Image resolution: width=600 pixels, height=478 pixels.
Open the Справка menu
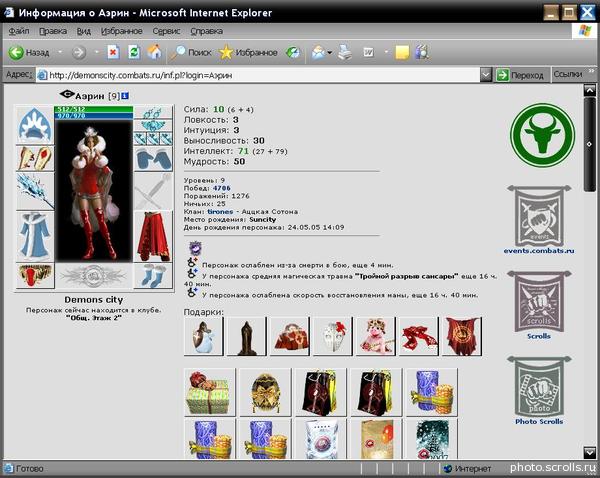pos(207,31)
